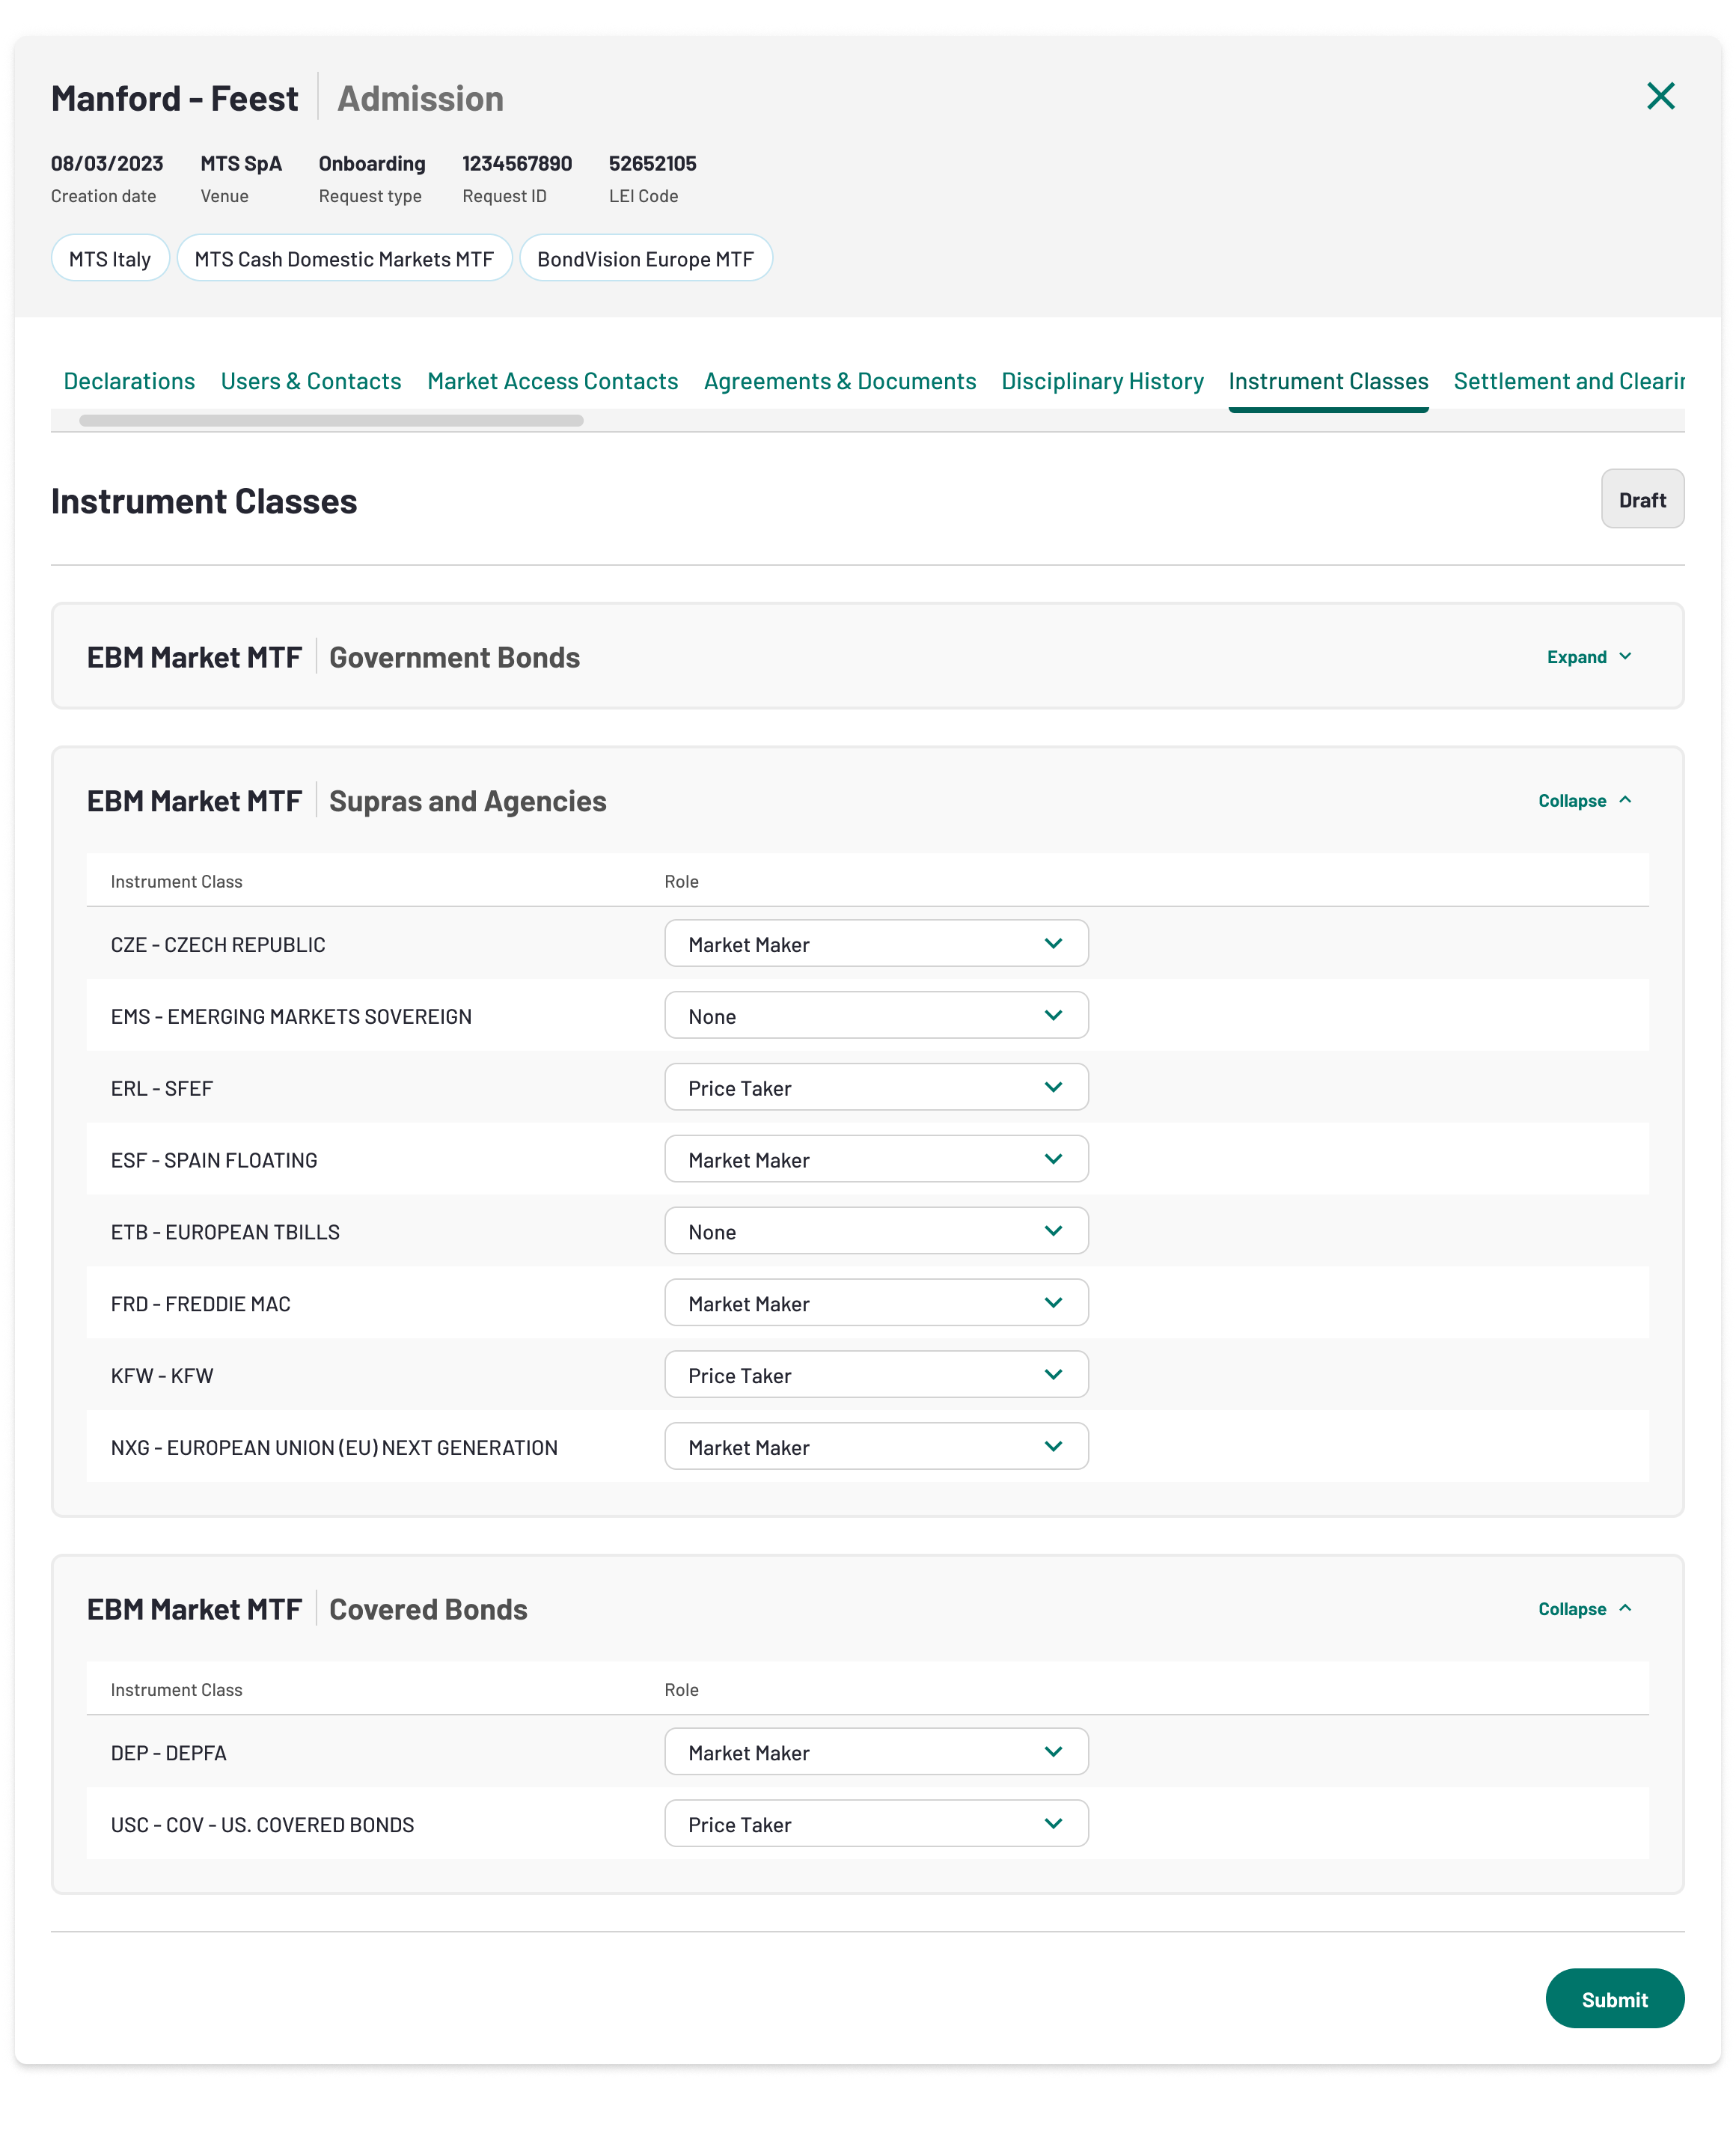Open role dropdown for ERL - SFEF
1736x2148 pixels.
876,1088
